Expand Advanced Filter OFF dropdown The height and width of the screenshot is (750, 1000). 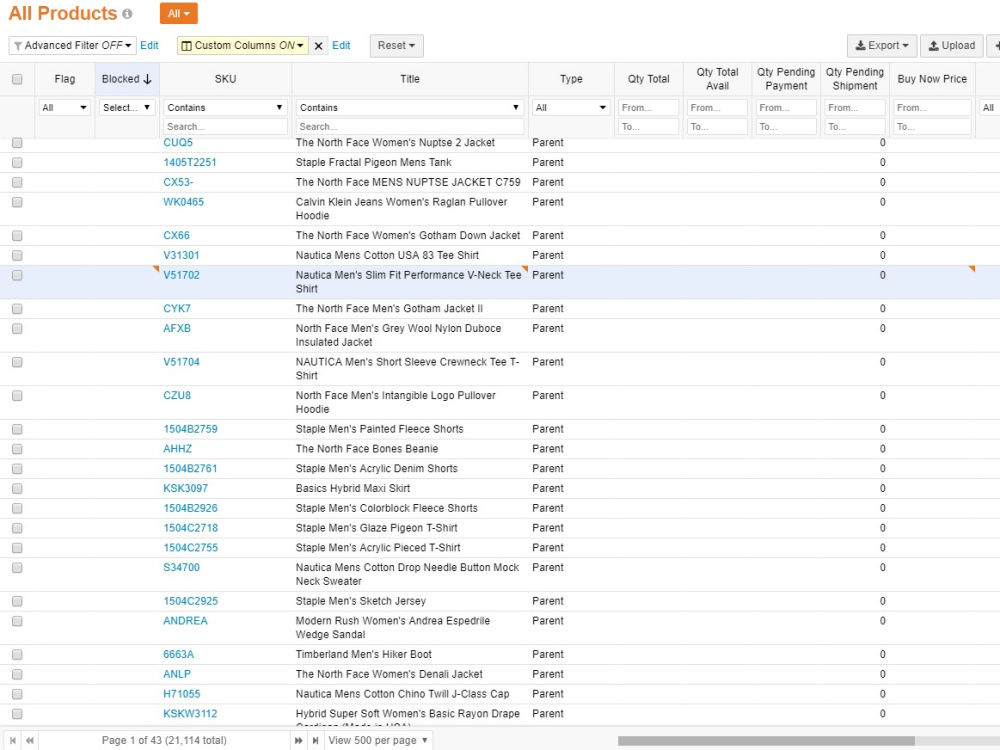pos(73,46)
